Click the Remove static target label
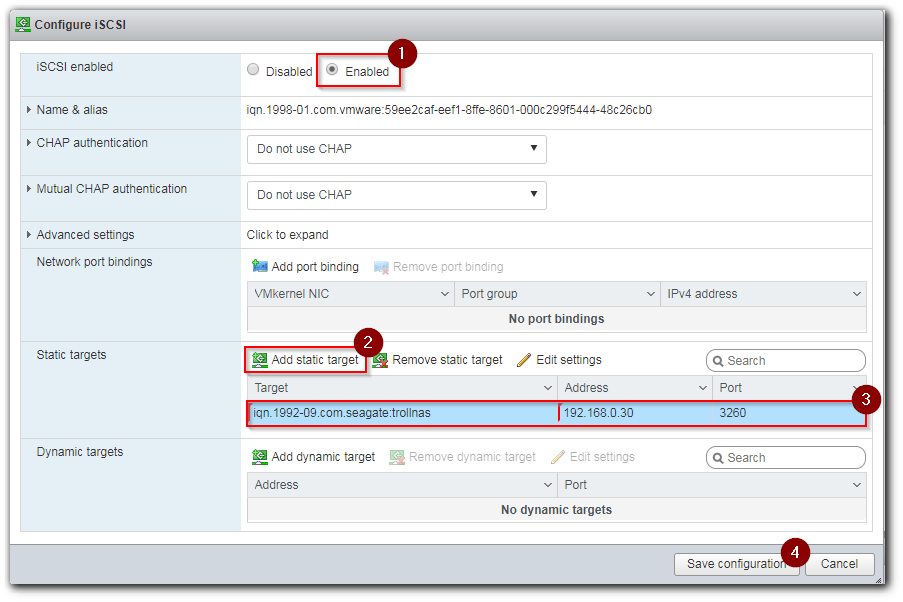This screenshot has width=903, height=602. click(447, 359)
